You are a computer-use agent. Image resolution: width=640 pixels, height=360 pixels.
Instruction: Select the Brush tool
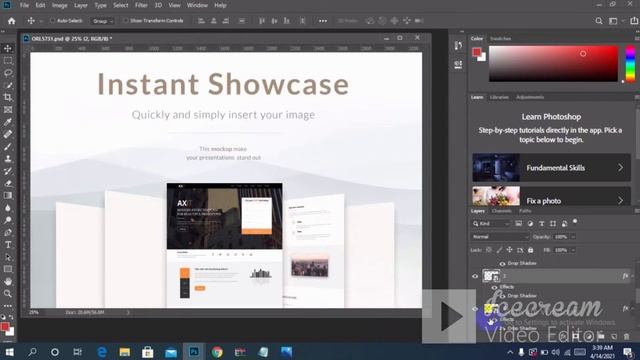pyautogui.click(x=8, y=147)
